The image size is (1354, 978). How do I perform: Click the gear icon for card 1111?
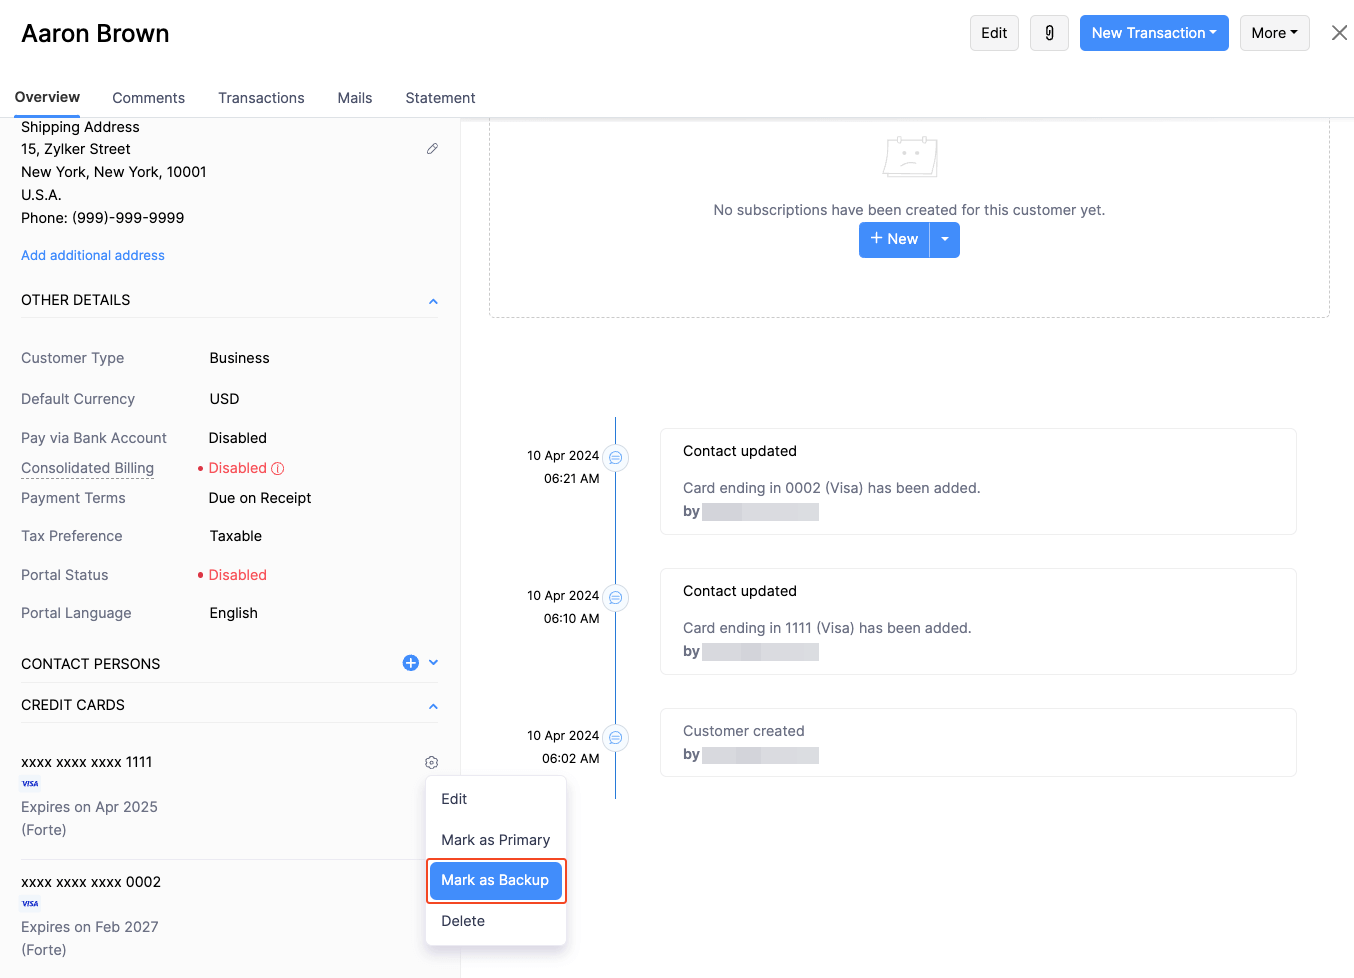[431, 763]
